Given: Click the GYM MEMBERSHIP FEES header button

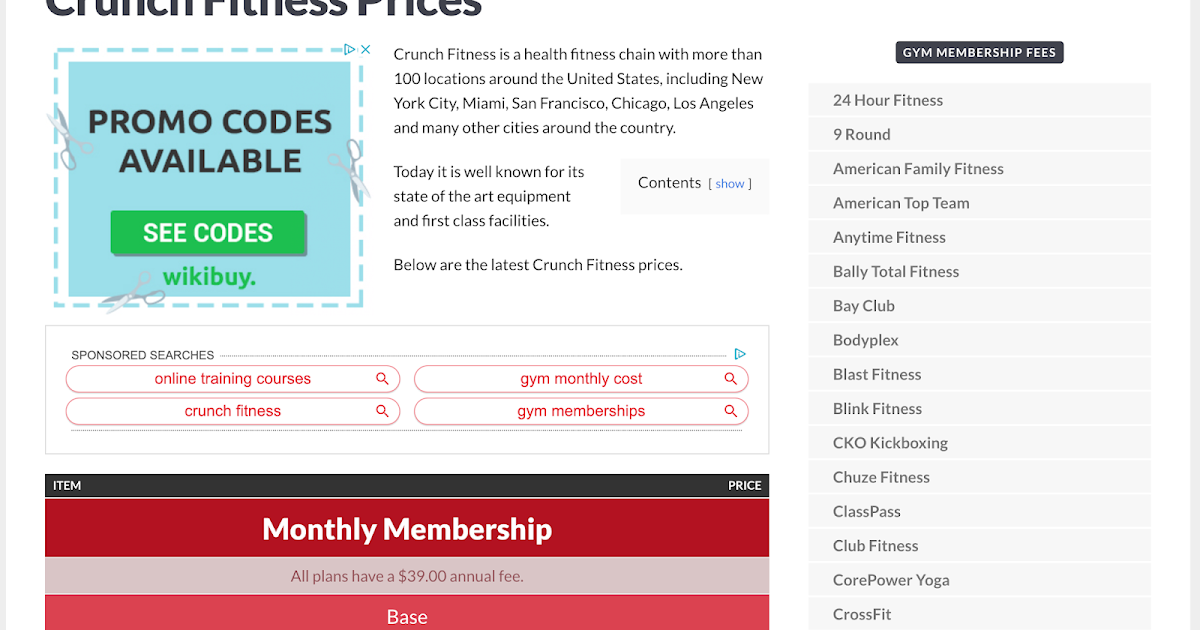Looking at the screenshot, I should pyautogui.click(x=979, y=52).
